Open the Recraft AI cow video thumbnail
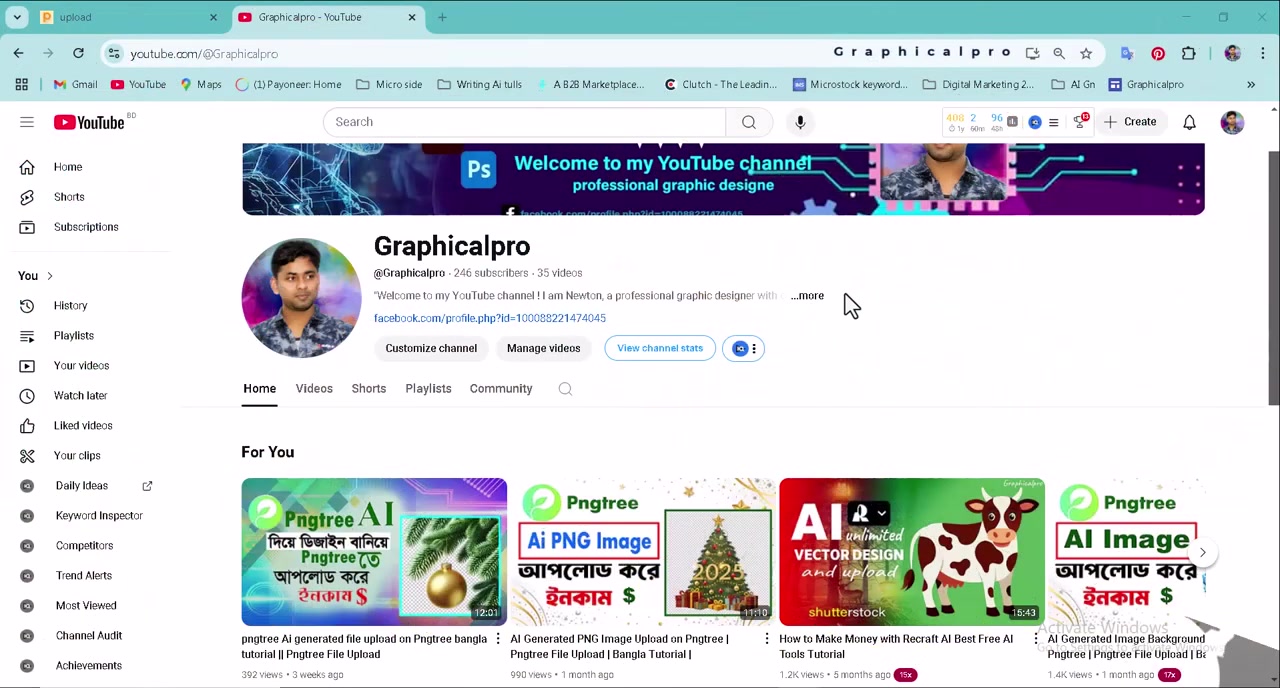1280x688 pixels. click(912, 552)
